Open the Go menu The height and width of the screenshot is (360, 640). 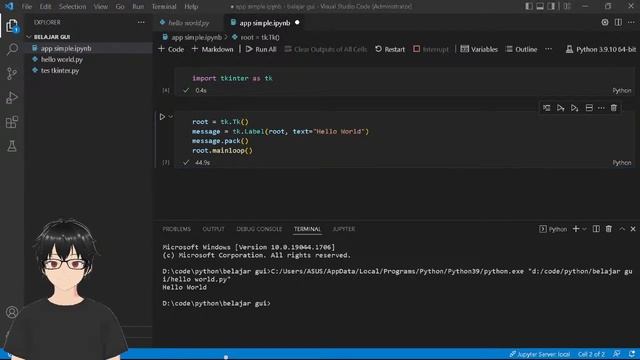tap(120, 7)
